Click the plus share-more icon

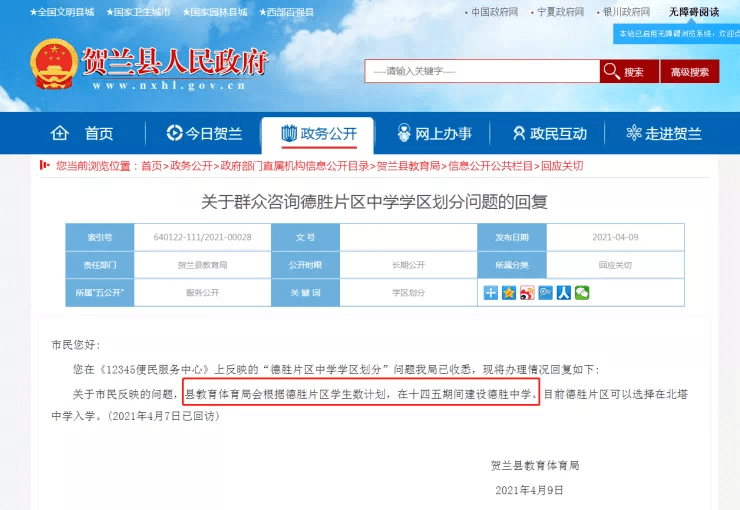coord(491,293)
